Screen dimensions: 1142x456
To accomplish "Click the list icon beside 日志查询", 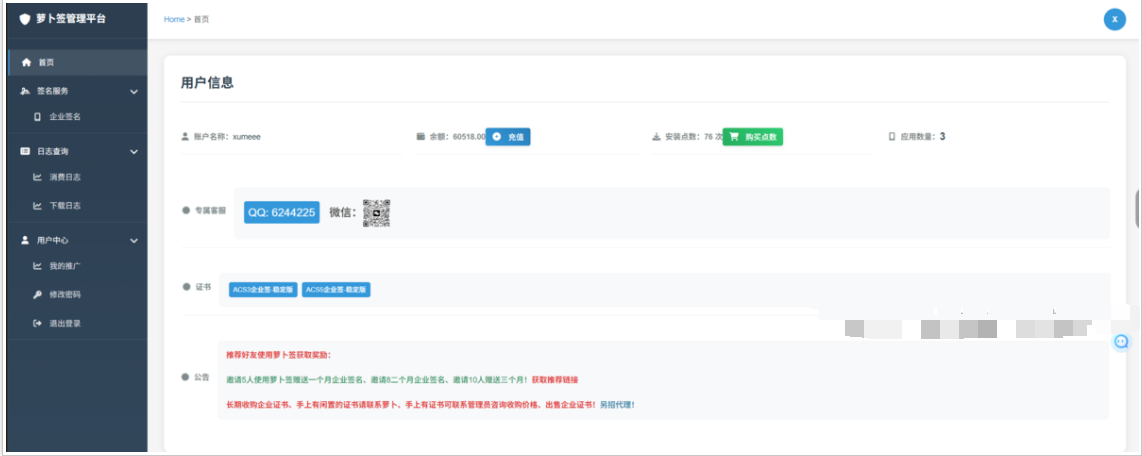I will (25, 152).
